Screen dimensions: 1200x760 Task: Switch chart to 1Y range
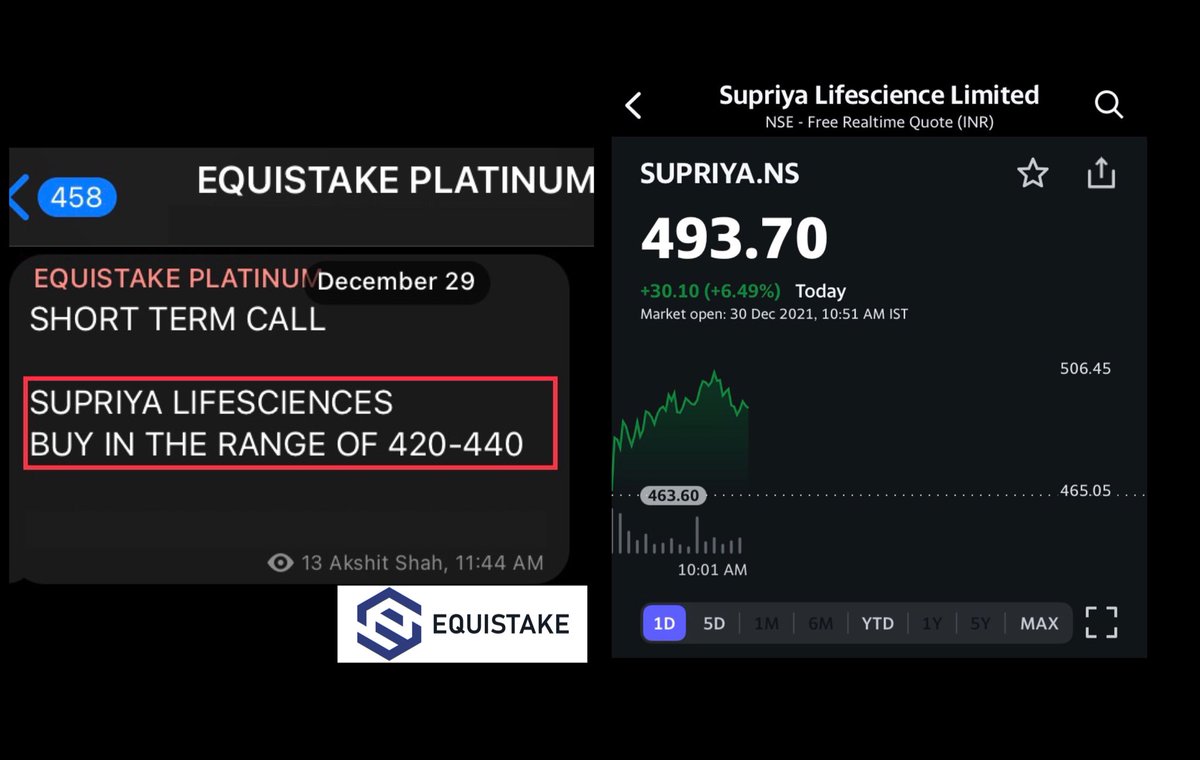click(x=932, y=623)
